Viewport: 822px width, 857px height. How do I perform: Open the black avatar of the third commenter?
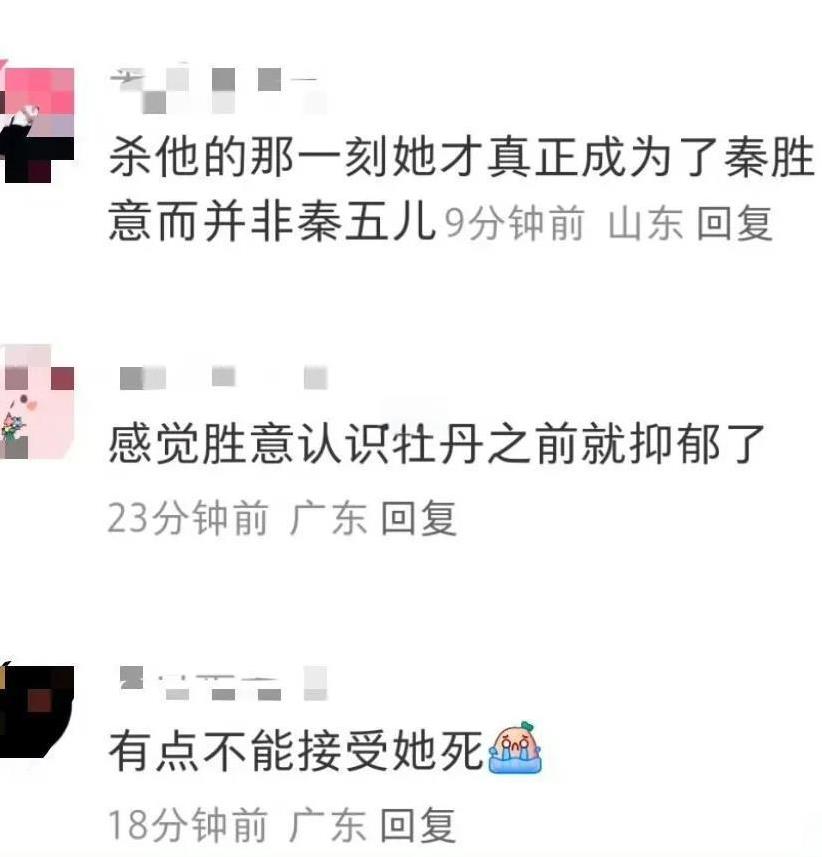click(37, 711)
